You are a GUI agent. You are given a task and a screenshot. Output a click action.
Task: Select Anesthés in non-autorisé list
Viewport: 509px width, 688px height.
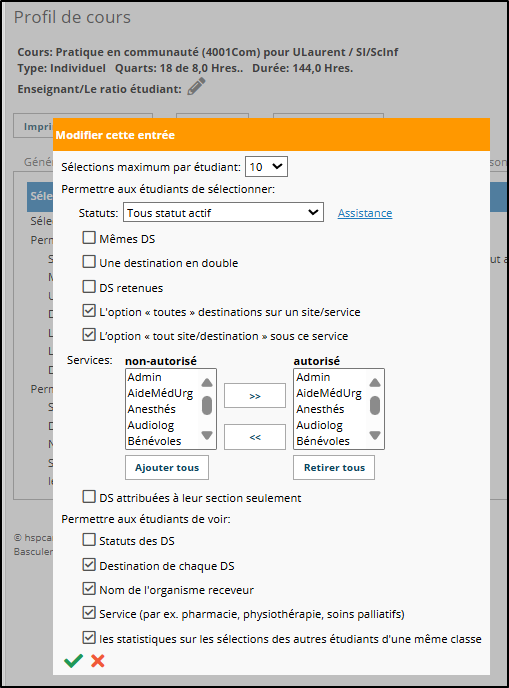(151, 409)
